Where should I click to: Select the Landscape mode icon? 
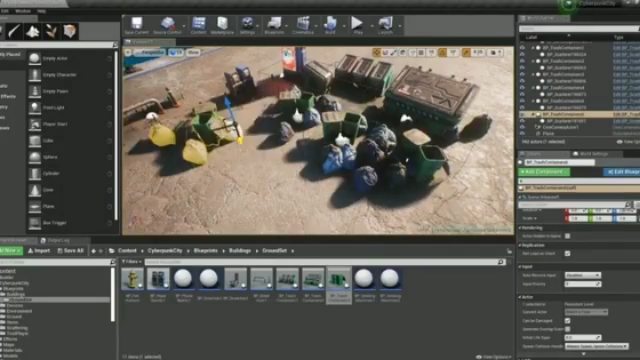pos(33,31)
